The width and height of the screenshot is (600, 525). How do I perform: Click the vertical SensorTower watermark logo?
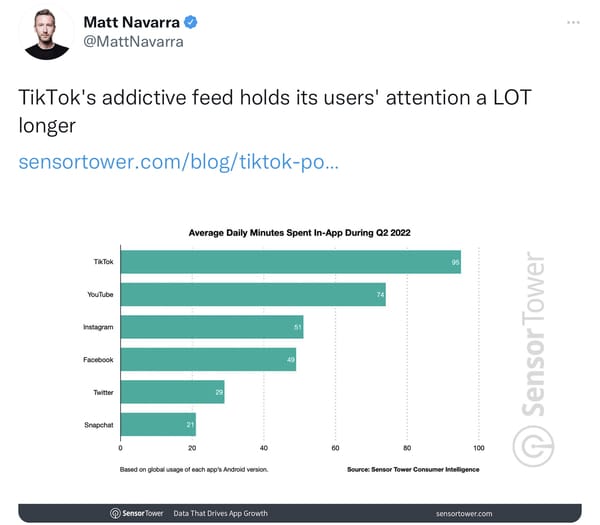coord(534,334)
